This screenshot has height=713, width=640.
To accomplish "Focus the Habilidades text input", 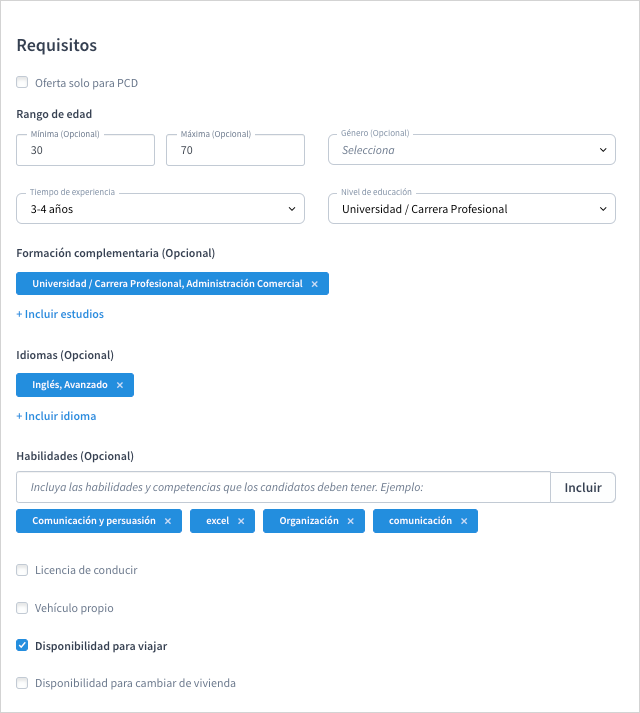I will pyautogui.click(x=283, y=488).
